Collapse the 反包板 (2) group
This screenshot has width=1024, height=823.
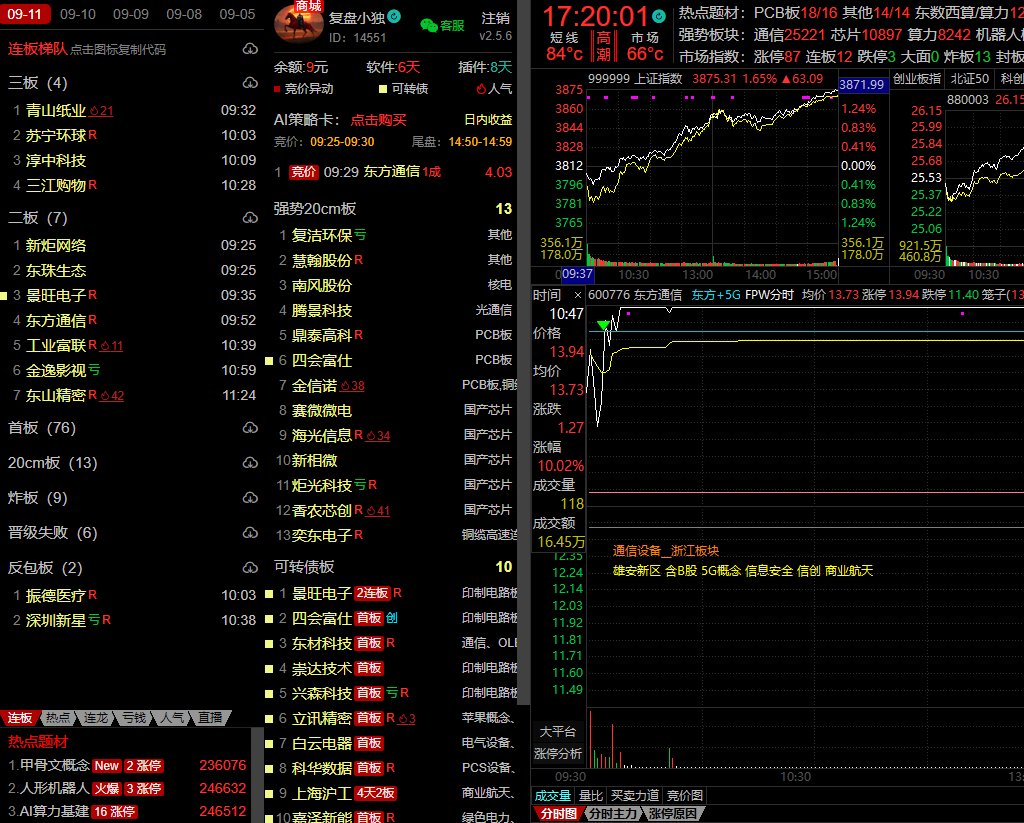[45, 568]
